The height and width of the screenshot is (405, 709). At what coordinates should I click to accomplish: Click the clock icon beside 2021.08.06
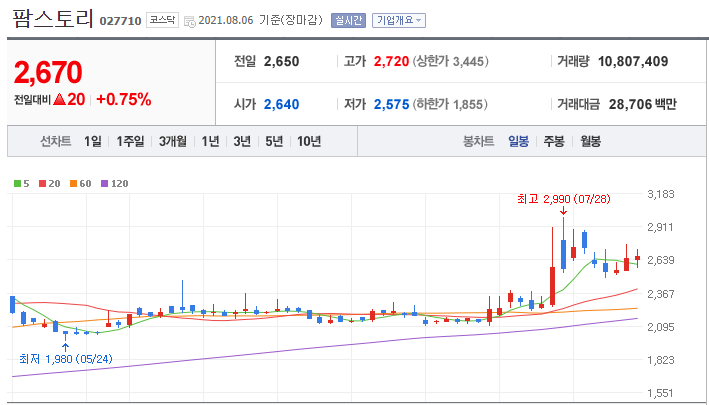coord(190,21)
